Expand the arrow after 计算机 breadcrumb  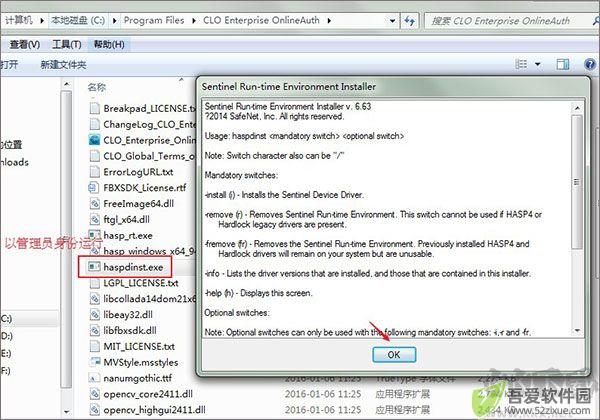click(x=42, y=21)
